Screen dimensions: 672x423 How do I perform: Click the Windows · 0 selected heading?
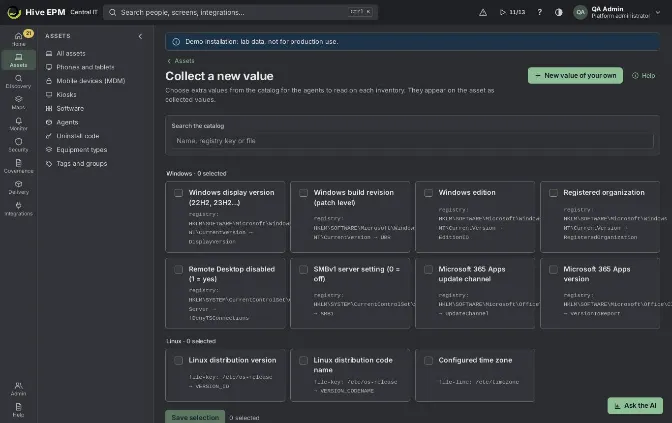pyautogui.click(x=196, y=174)
